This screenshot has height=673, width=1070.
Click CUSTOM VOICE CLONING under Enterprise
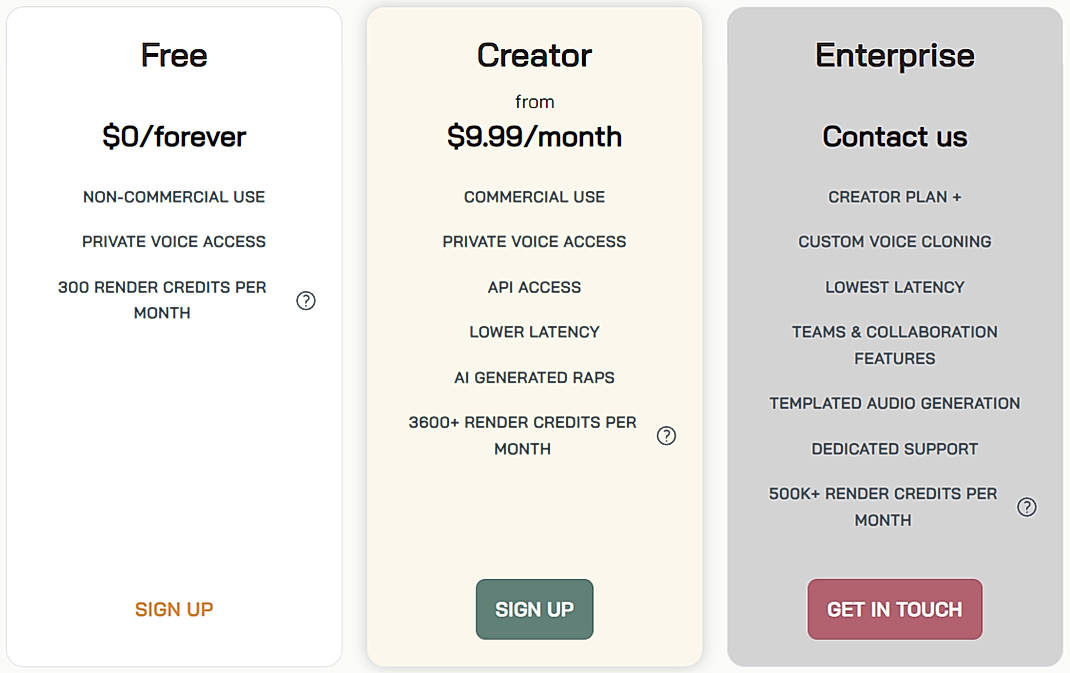point(894,241)
